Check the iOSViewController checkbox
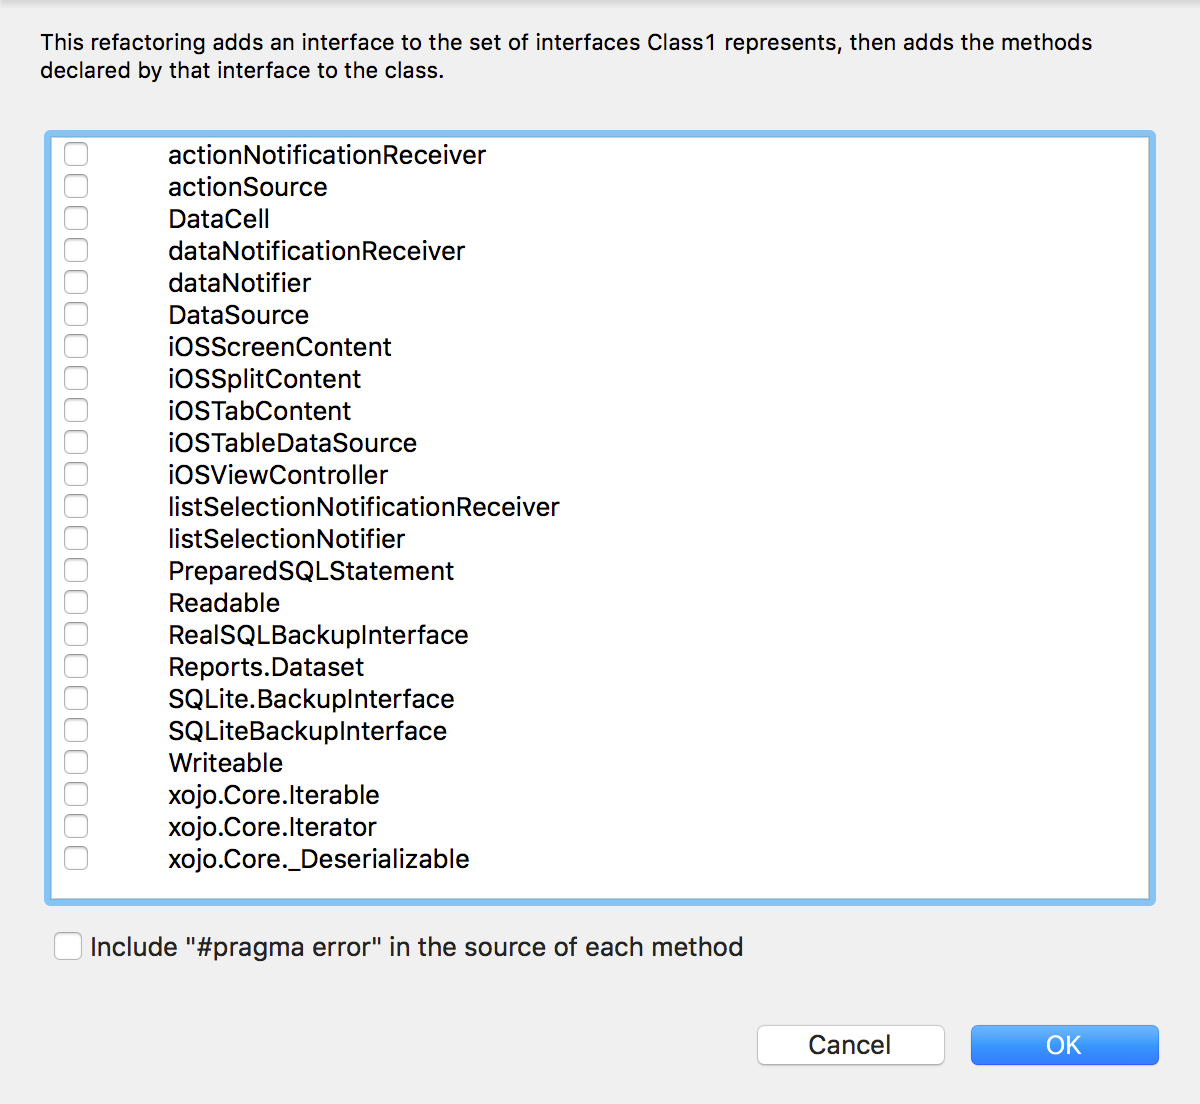Screen dimensions: 1200x1104 point(76,474)
